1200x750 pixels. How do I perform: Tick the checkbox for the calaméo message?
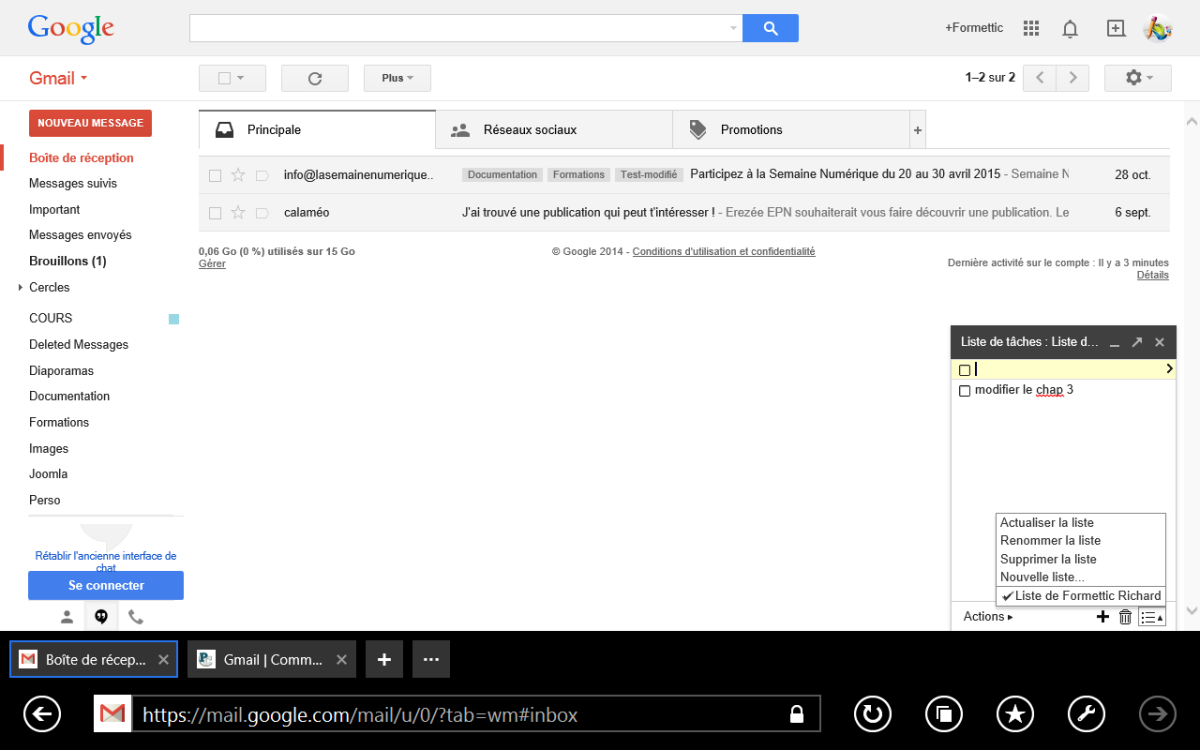[215, 213]
